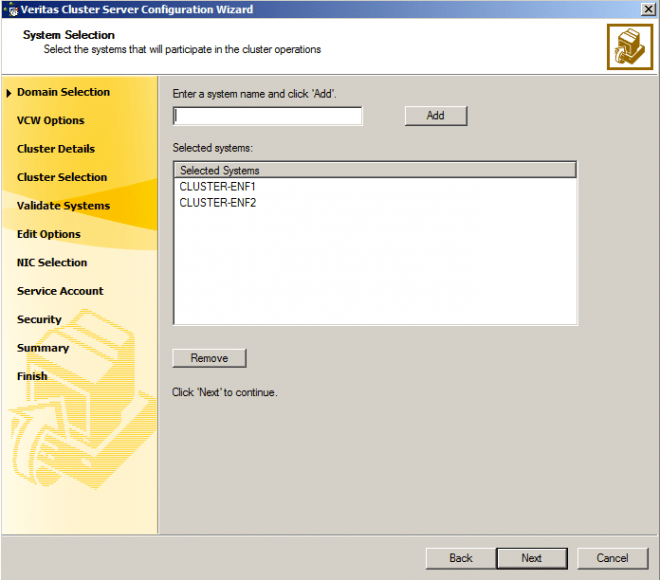Viewport: 660px width, 580px height.
Task: Select the Validate Systems step
Action: [63, 206]
